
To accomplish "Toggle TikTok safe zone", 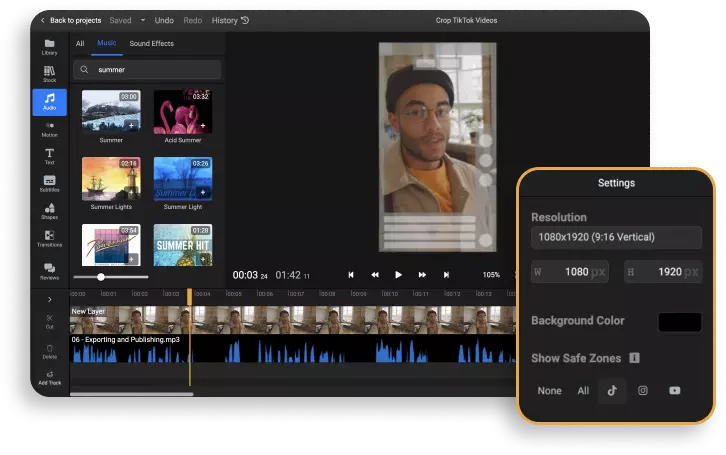I will (612, 391).
